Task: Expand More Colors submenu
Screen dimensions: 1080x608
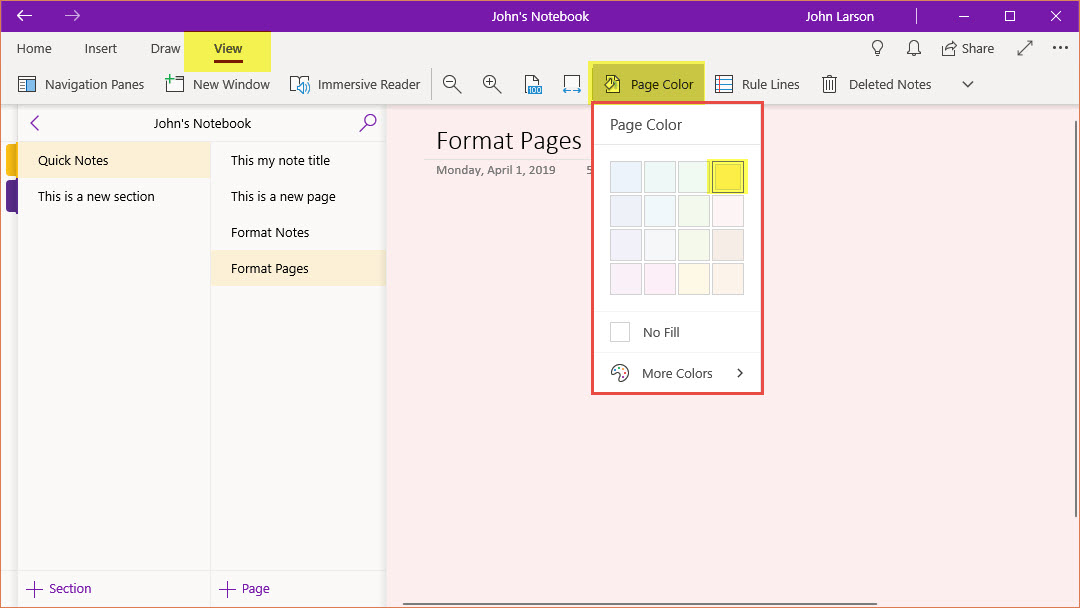Action: [x=678, y=373]
